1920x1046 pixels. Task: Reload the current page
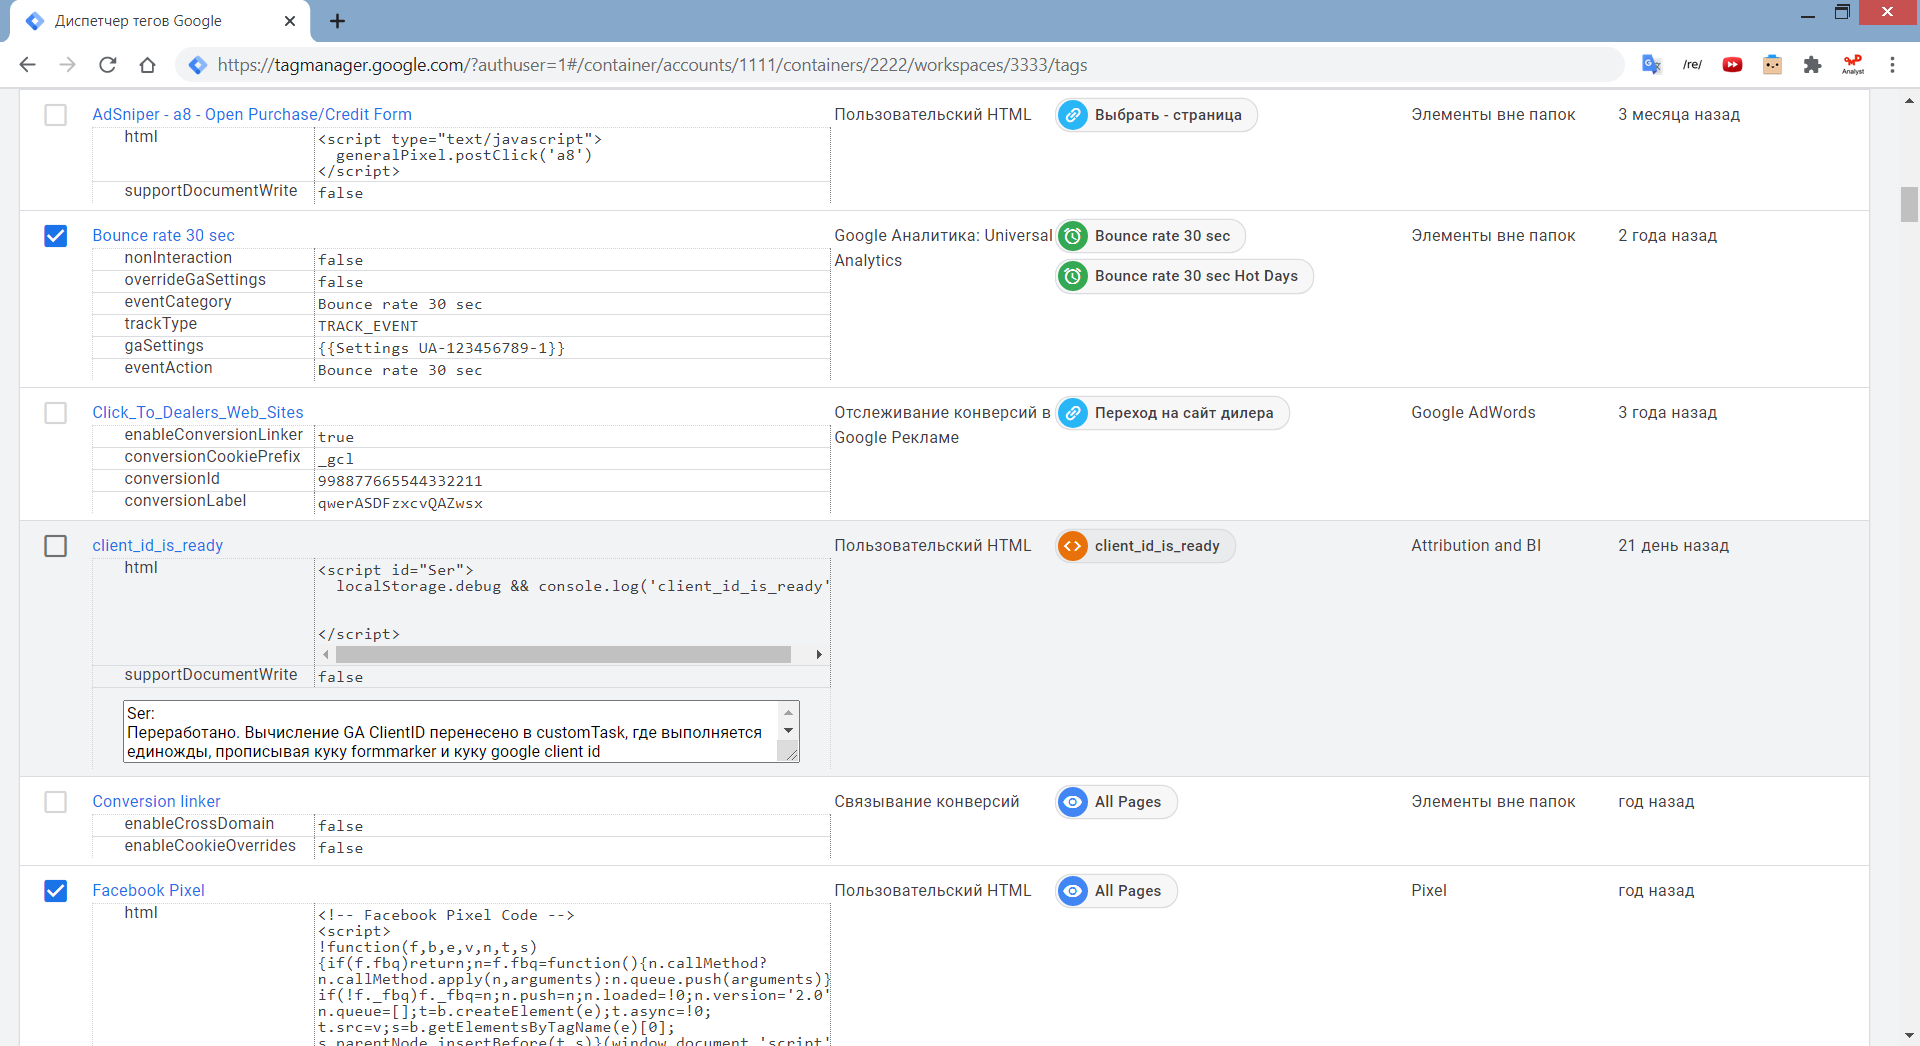click(107, 65)
